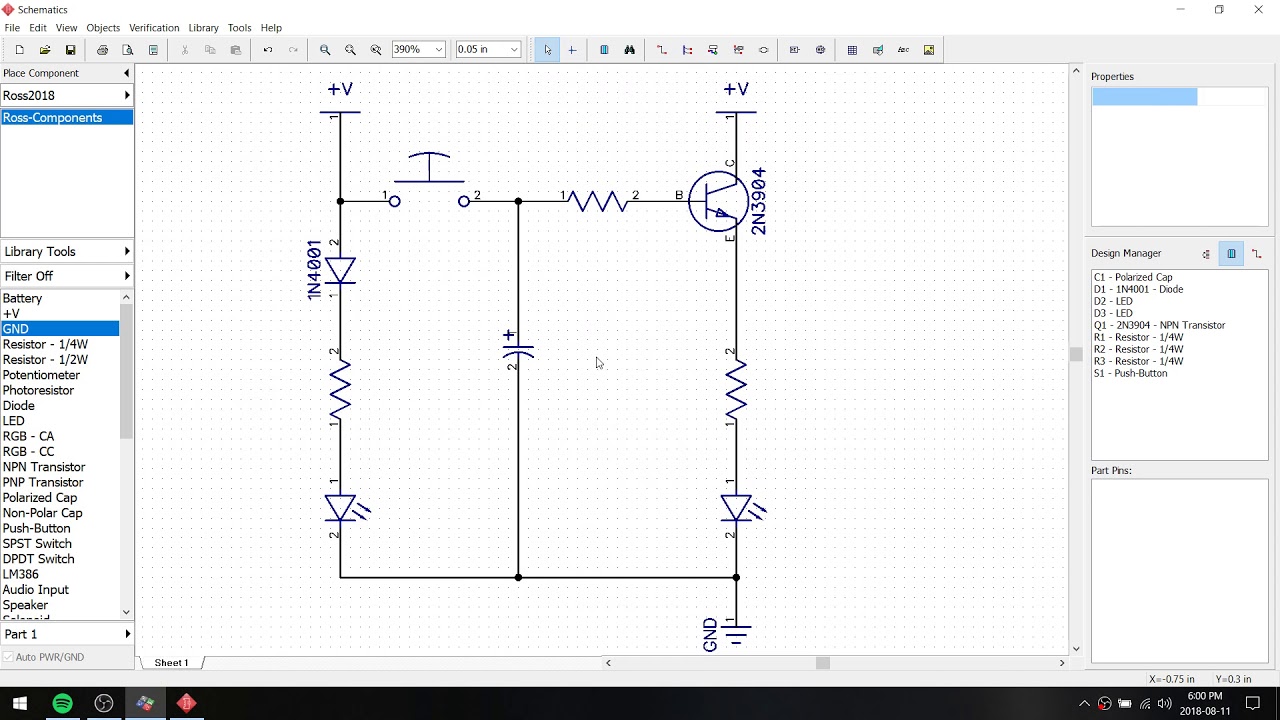
Task: Click the binoculars find icon
Action: pyautogui.click(x=630, y=50)
